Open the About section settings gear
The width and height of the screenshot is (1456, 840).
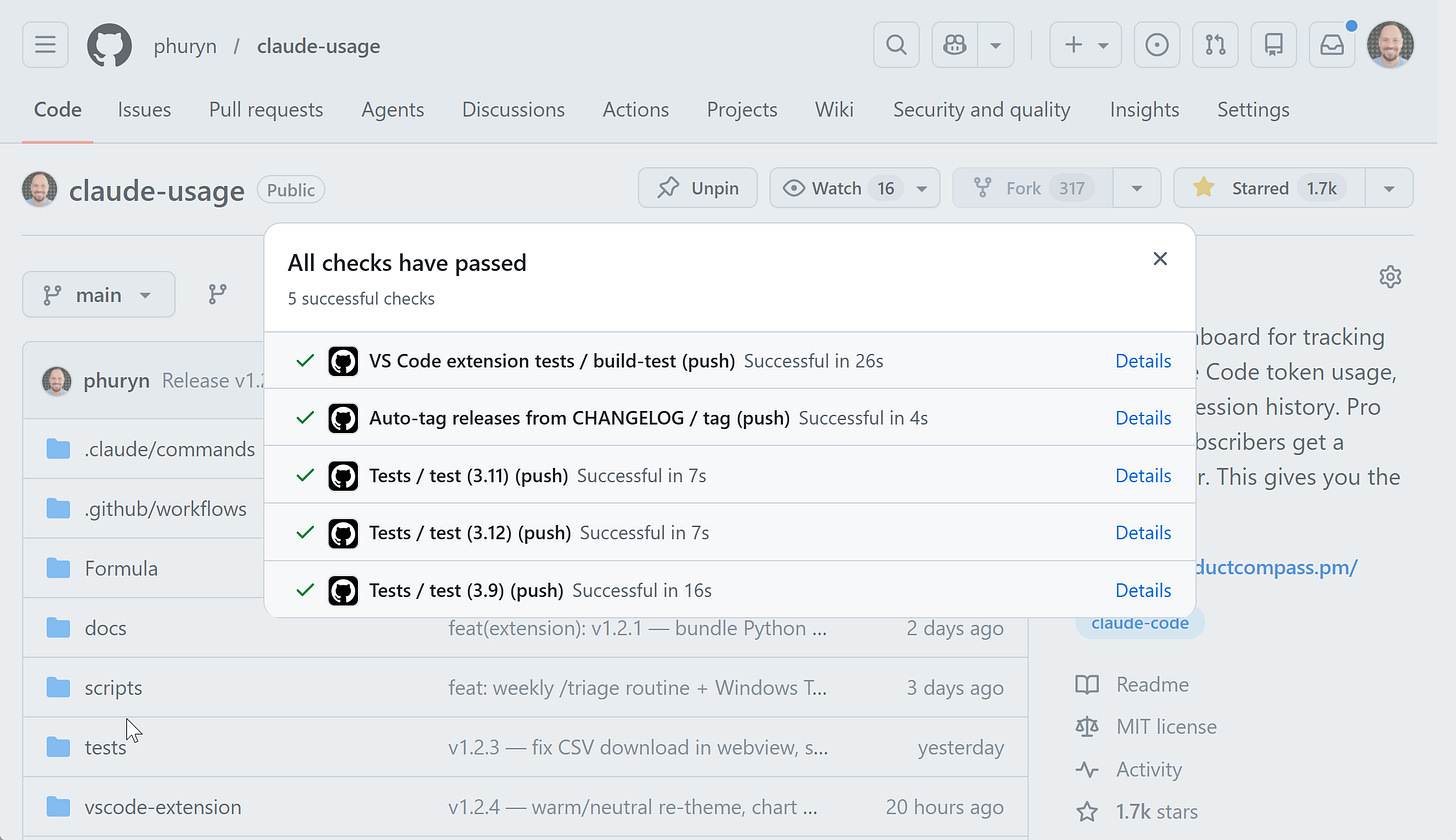click(1390, 277)
